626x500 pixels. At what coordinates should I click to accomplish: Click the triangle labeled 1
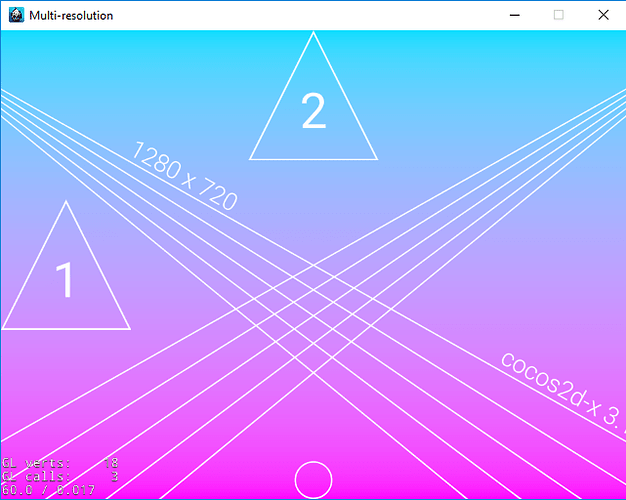66,265
